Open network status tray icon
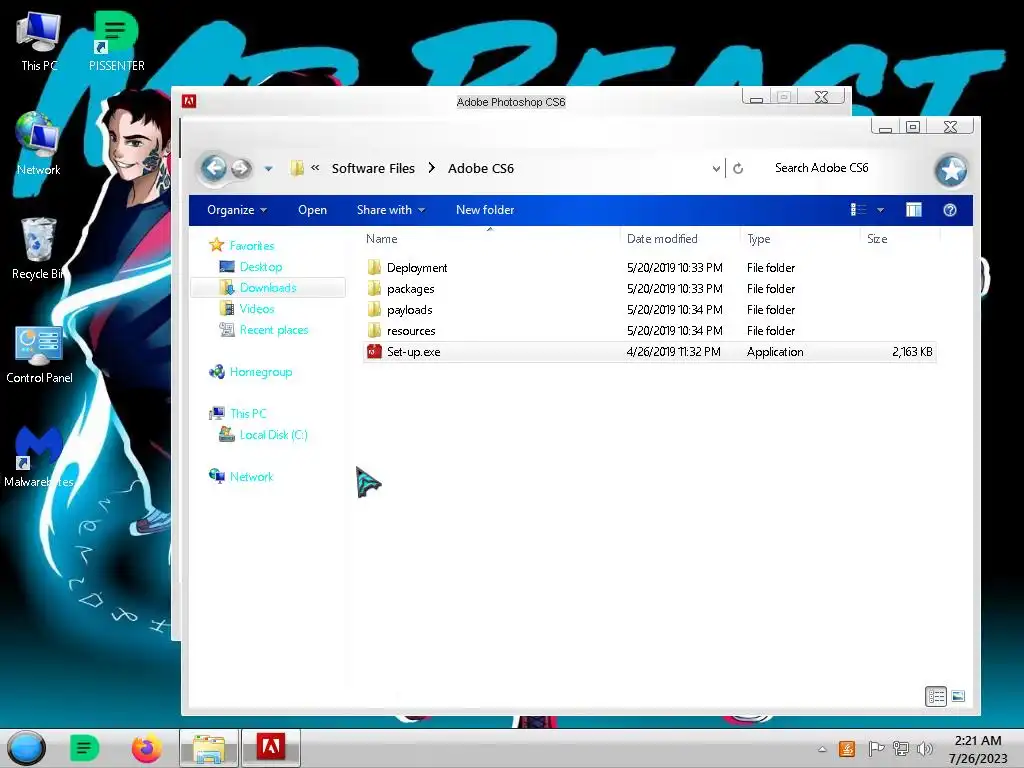Viewport: 1024px width, 768px height. click(x=901, y=749)
